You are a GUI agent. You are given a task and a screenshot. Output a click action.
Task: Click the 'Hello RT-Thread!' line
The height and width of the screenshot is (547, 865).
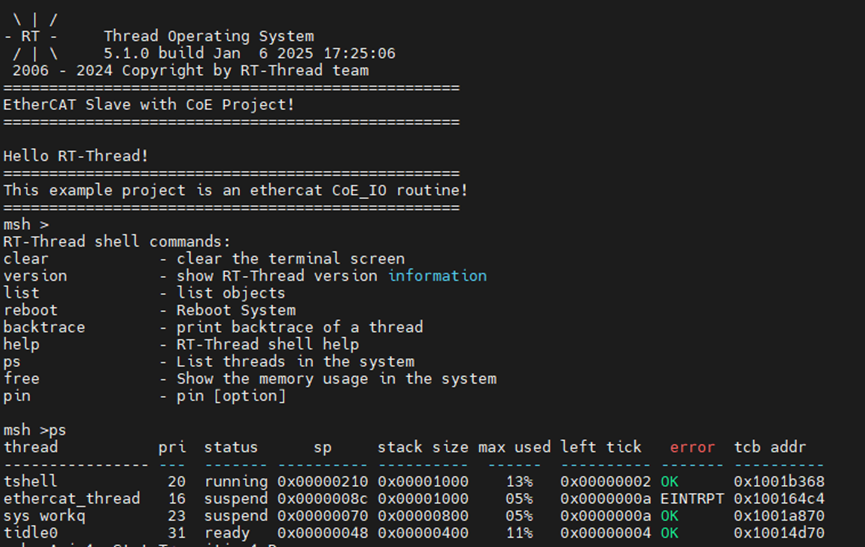[76, 155]
